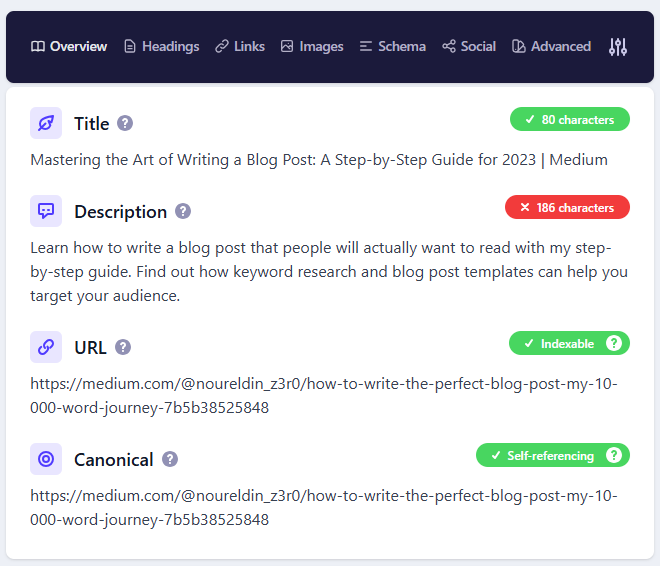Click the URL chain link icon
The image size is (660, 566).
pyautogui.click(x=46, y=347)
